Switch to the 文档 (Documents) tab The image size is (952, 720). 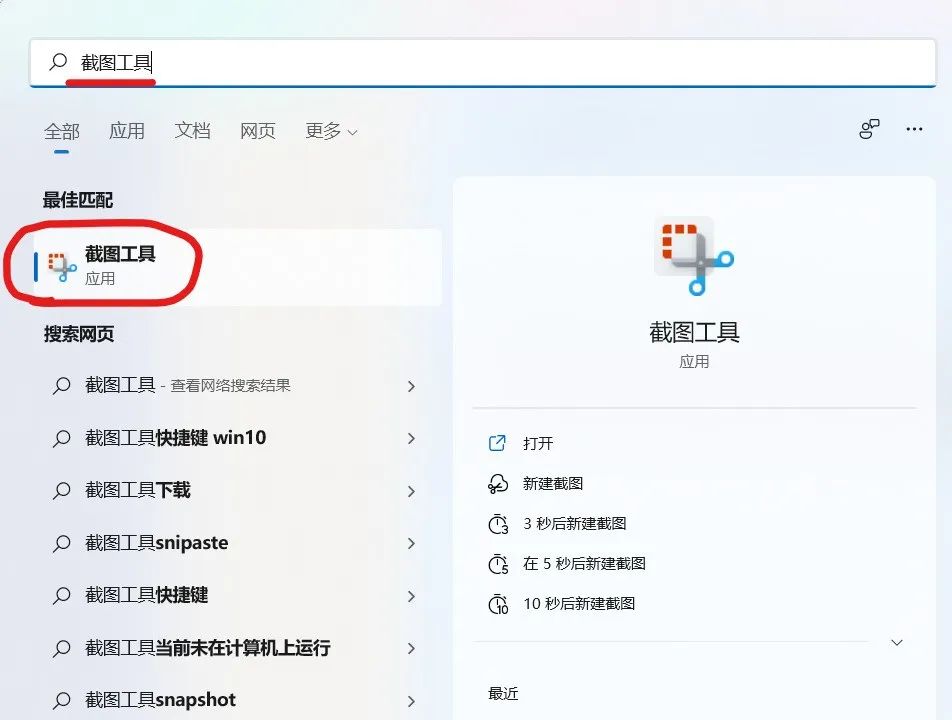click(192, 130)
